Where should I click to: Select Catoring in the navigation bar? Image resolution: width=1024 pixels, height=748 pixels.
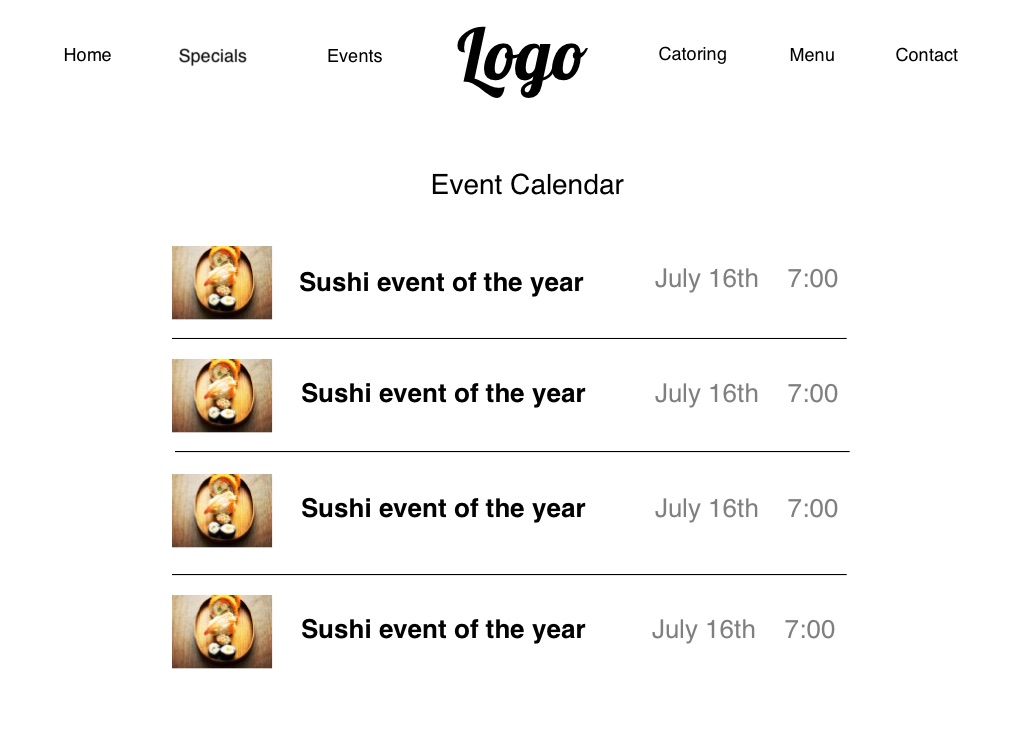coord(692,54)
